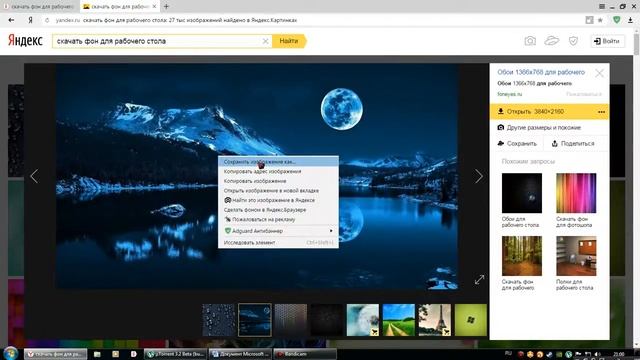Open the downloads arrow icon in browser toolbar
Image resolution: width=640 pixels, height=360 pixels.
pyautogui.click(x=630, y=20)
